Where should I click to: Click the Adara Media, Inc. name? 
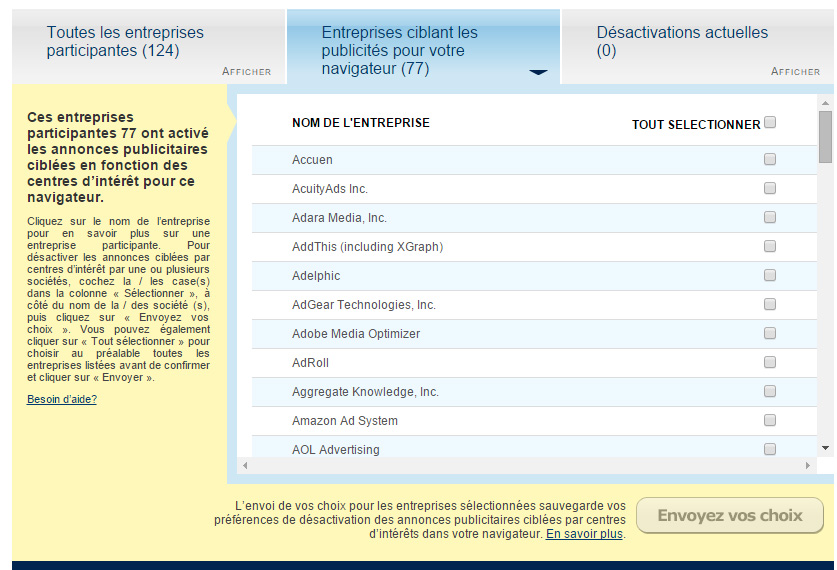339,218
